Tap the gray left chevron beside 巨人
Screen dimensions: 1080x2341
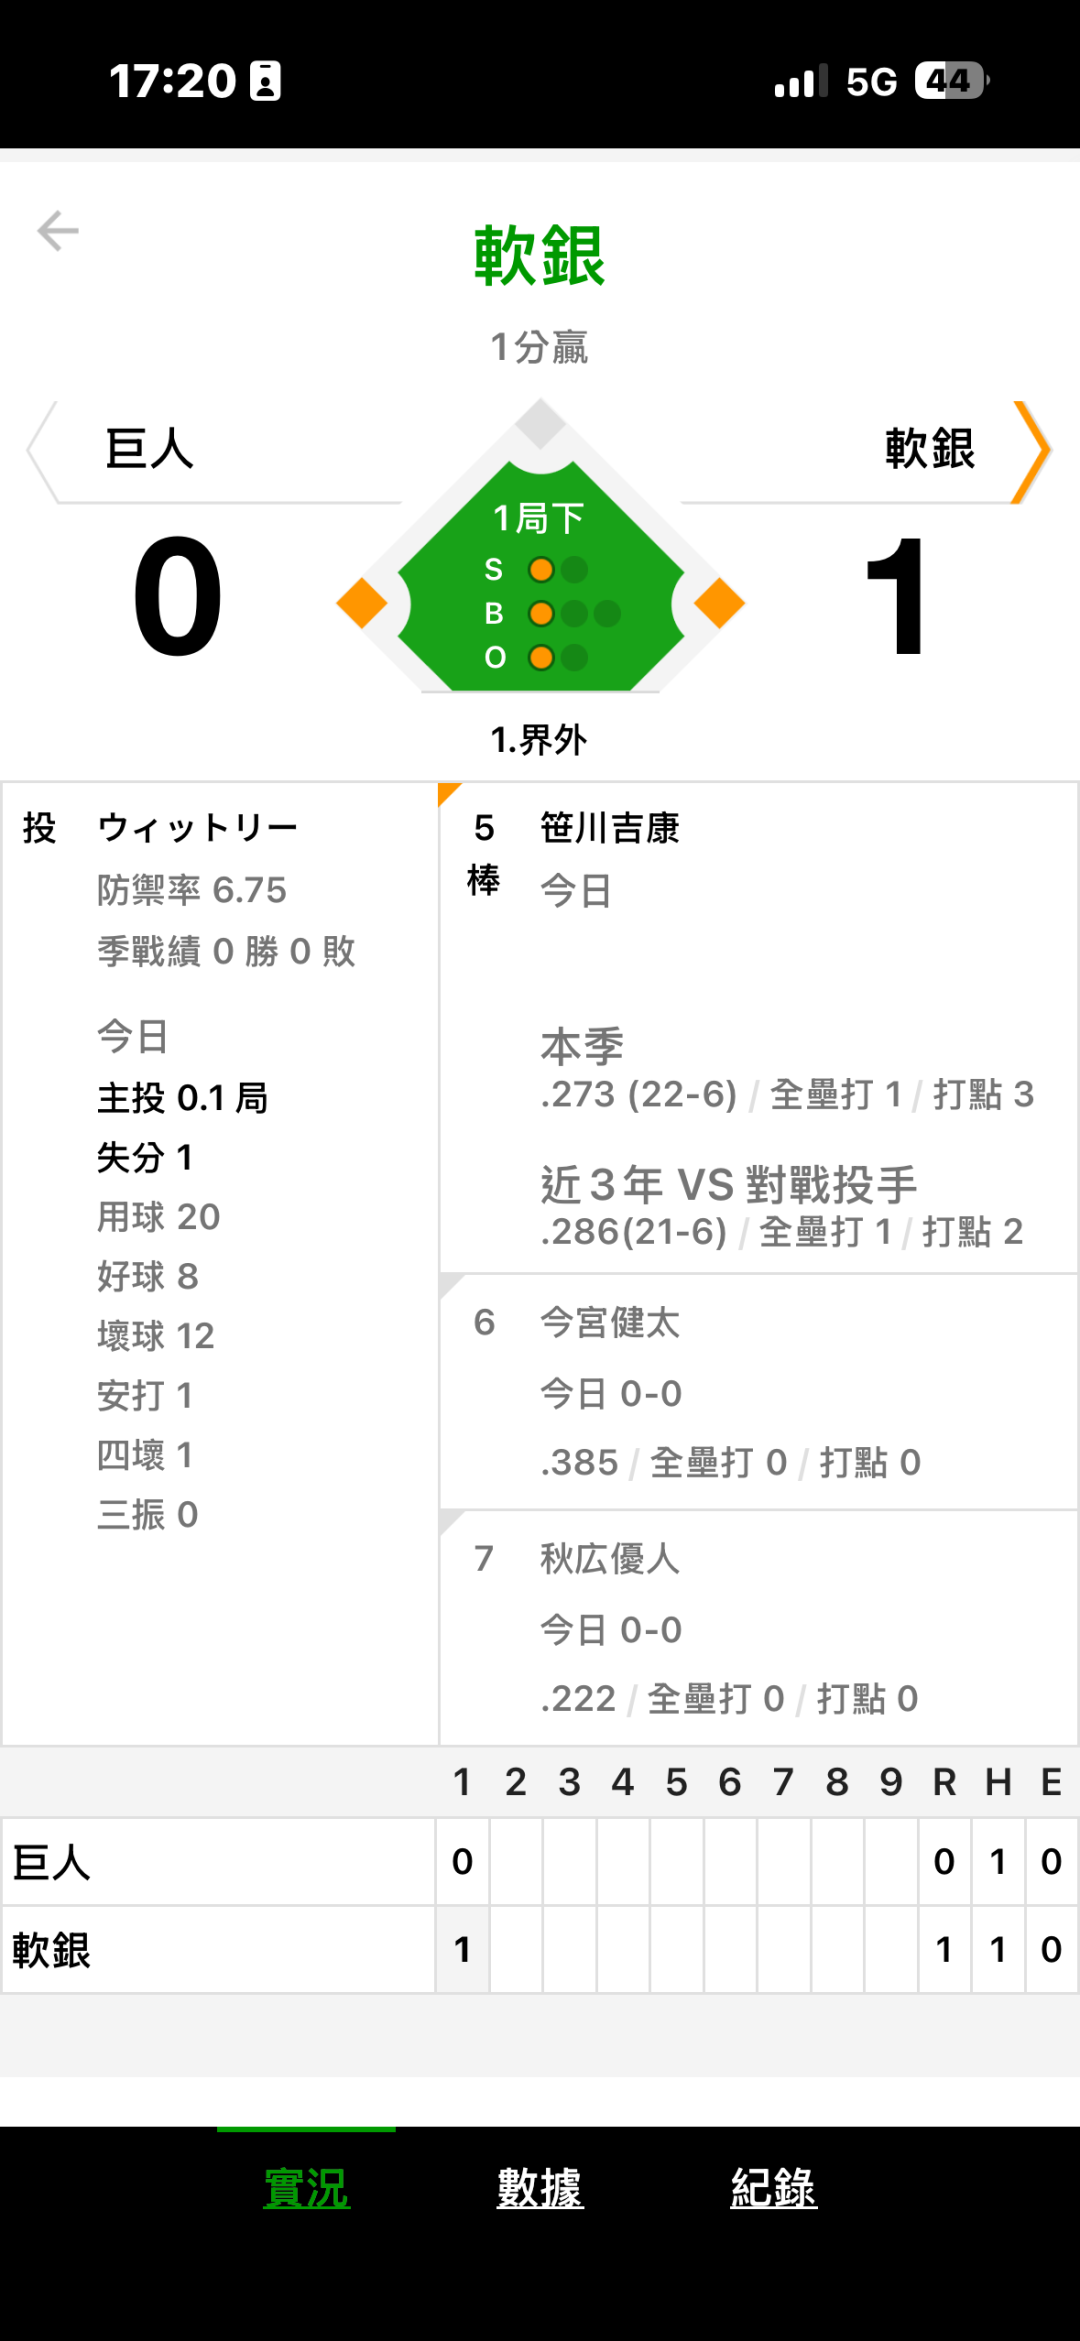pos(41,452)
